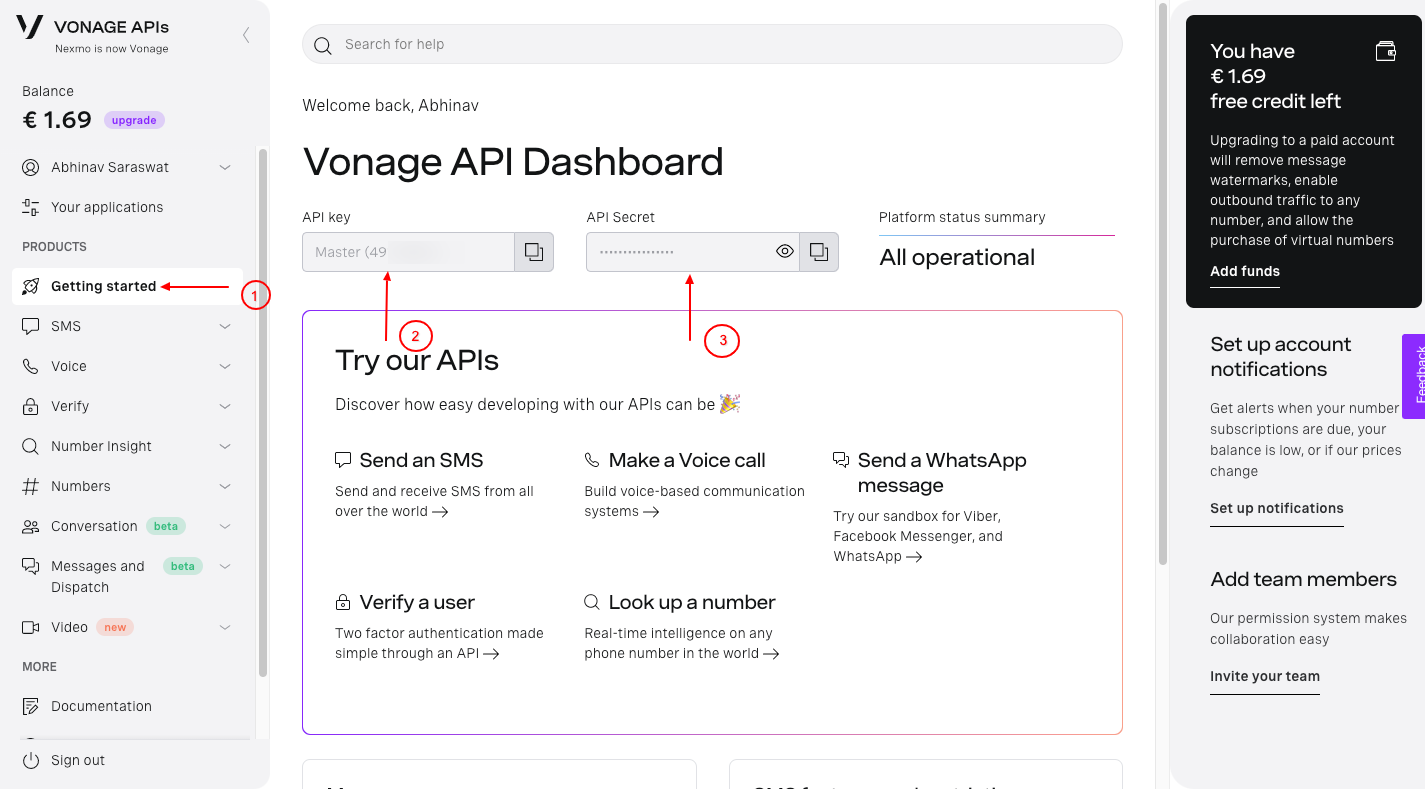
Task: Open Your applications
Action: [107, 207]
